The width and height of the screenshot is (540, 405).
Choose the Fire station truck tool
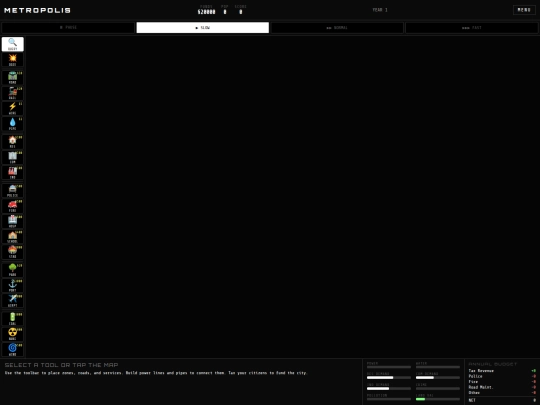13,206
